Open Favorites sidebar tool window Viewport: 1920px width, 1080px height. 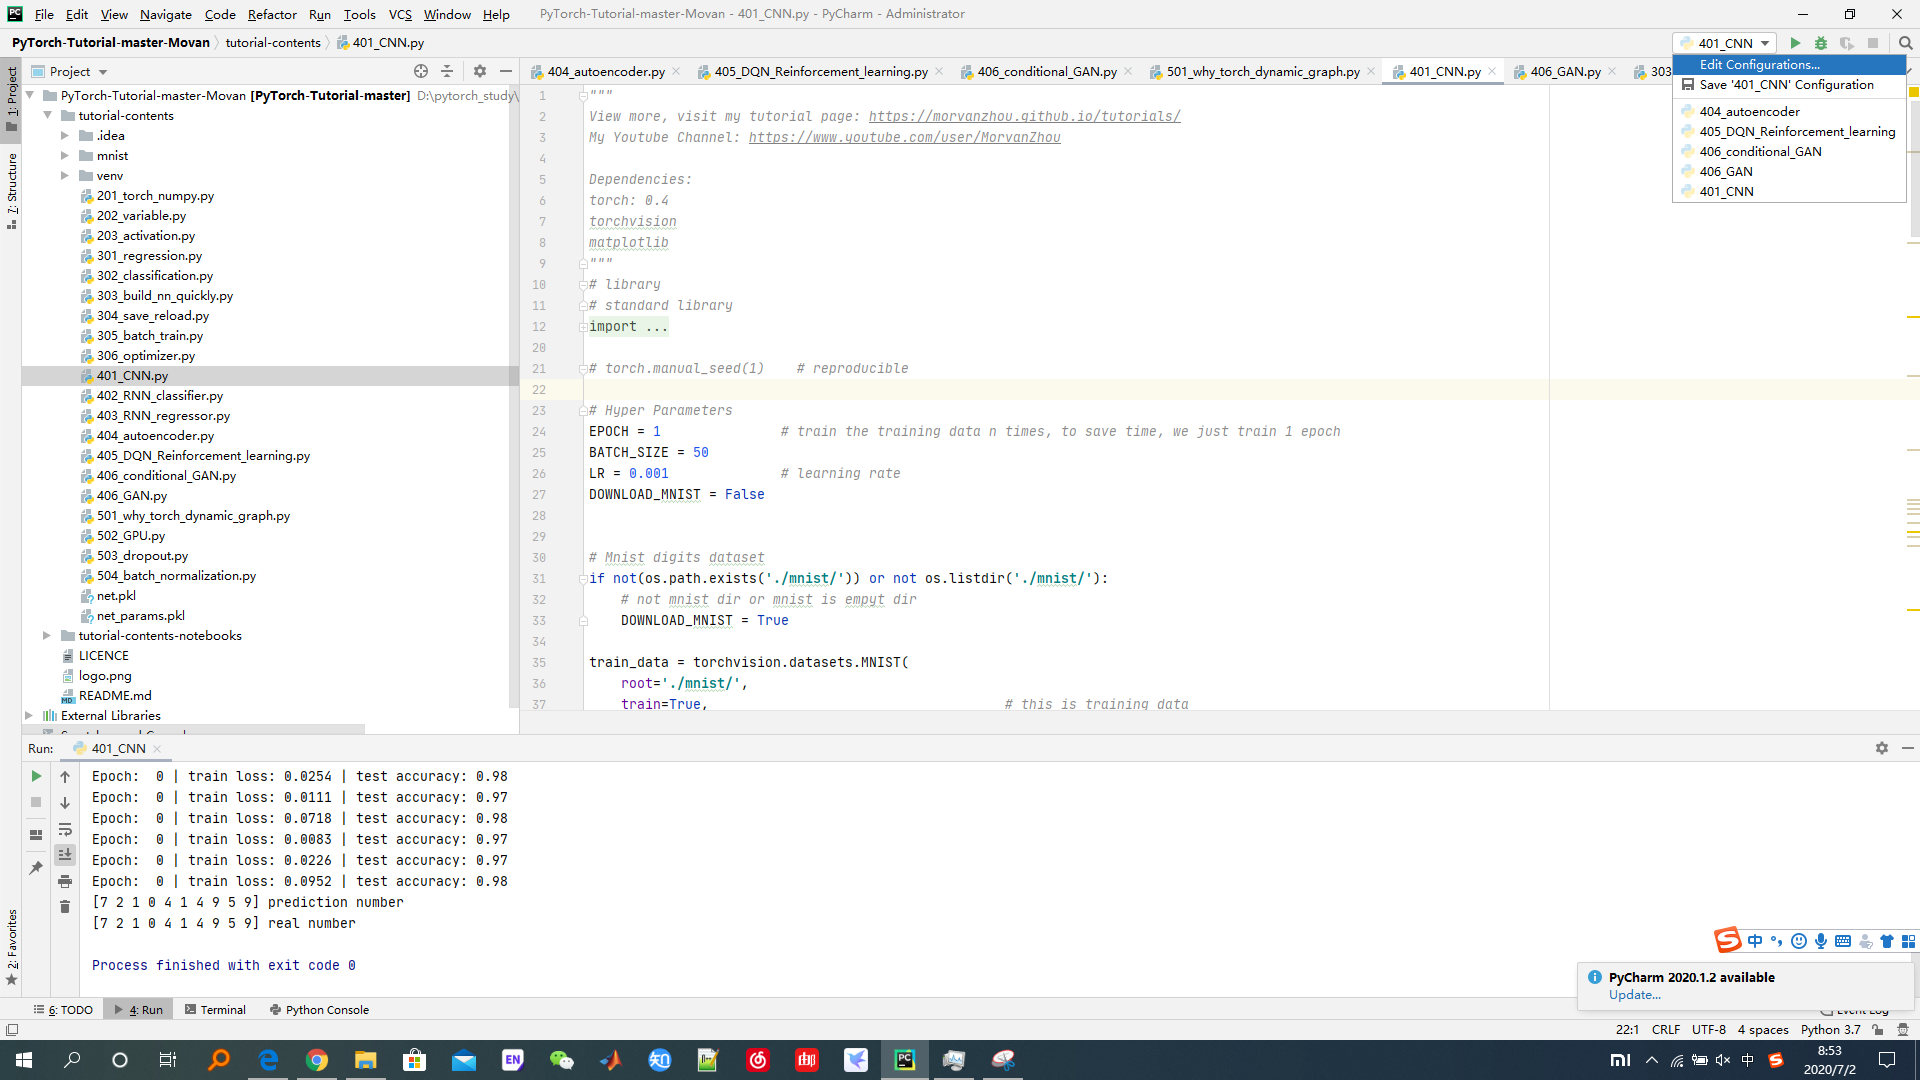[x=12, y=946]
